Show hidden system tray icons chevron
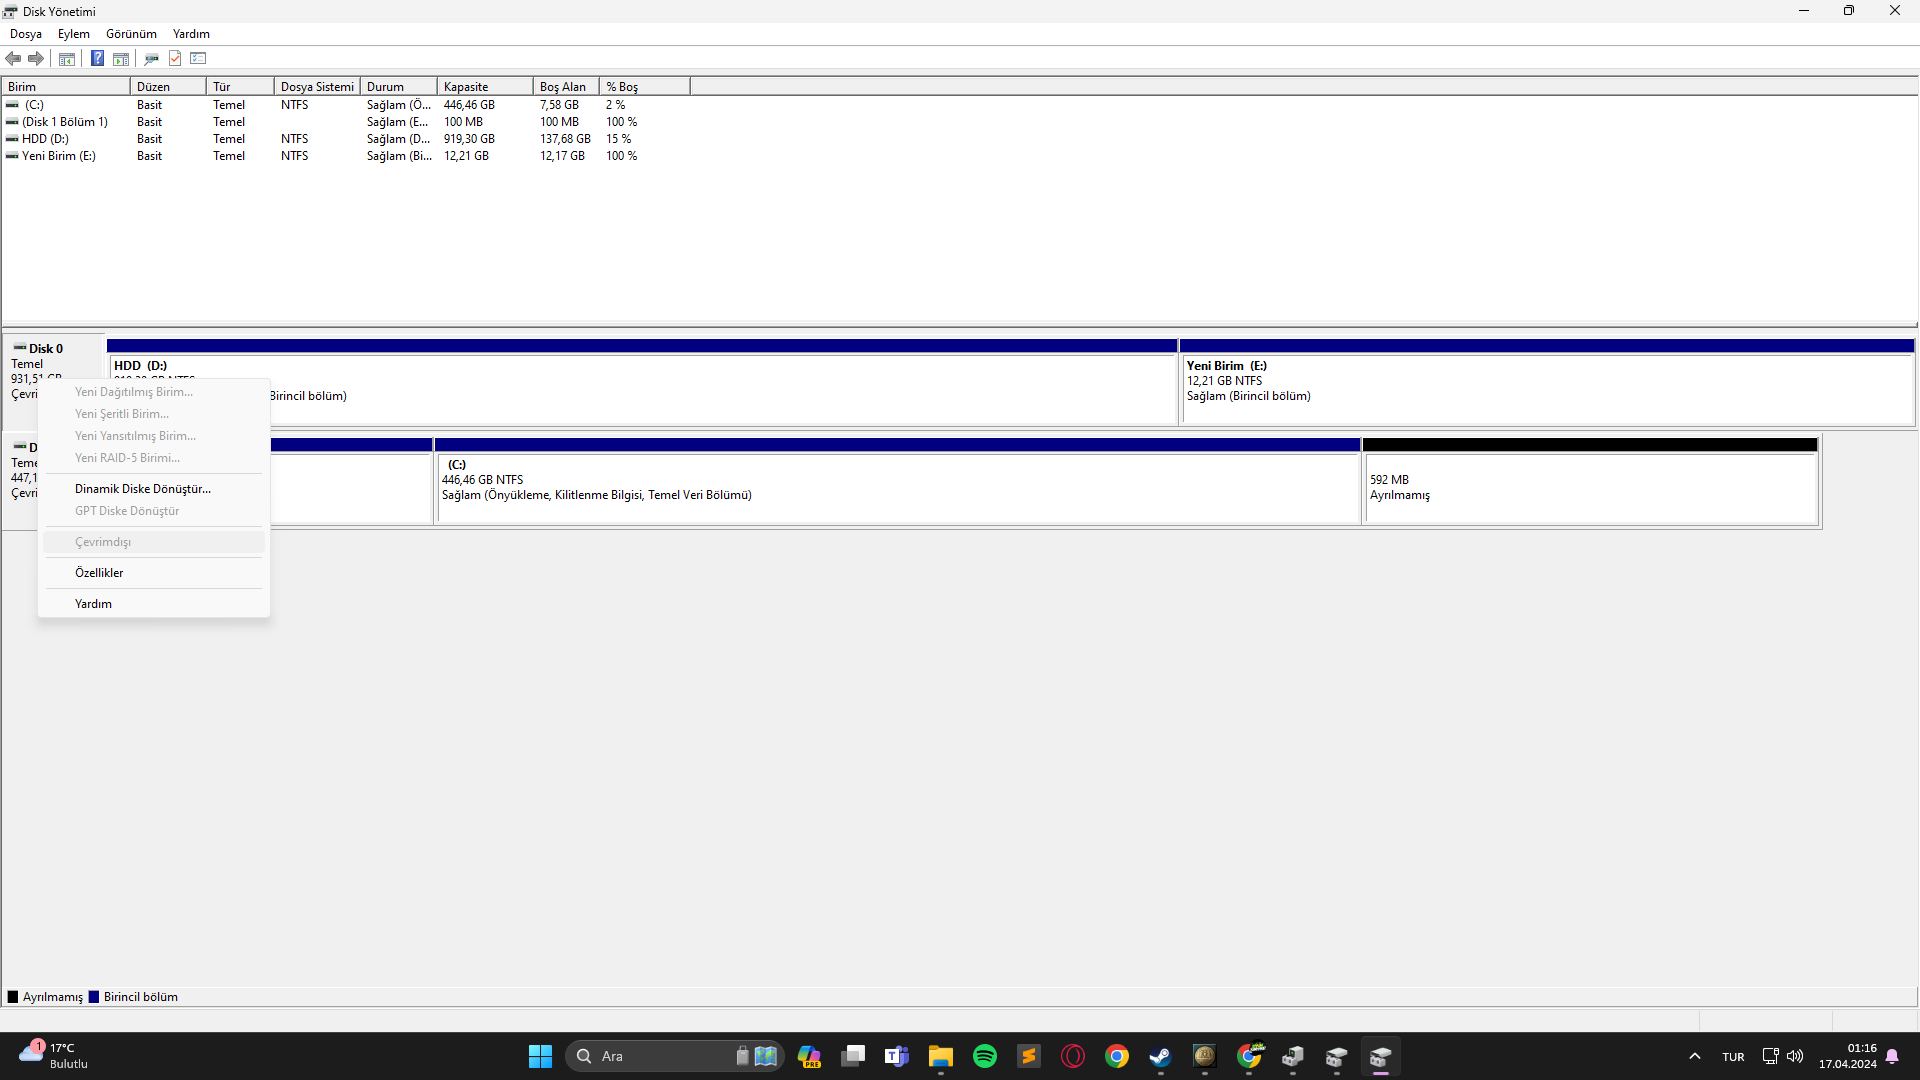The width and height of the screenshot is (1920, 1080). pyautogui.click(x=1694, y=1057)
